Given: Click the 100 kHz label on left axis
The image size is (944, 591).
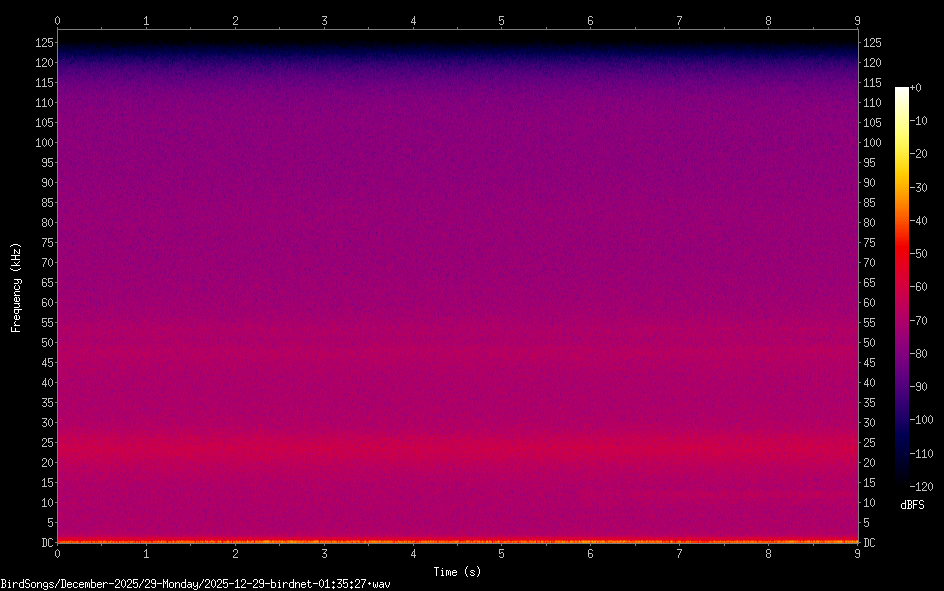Looking at the screenshot, I should tap(43, 143).
